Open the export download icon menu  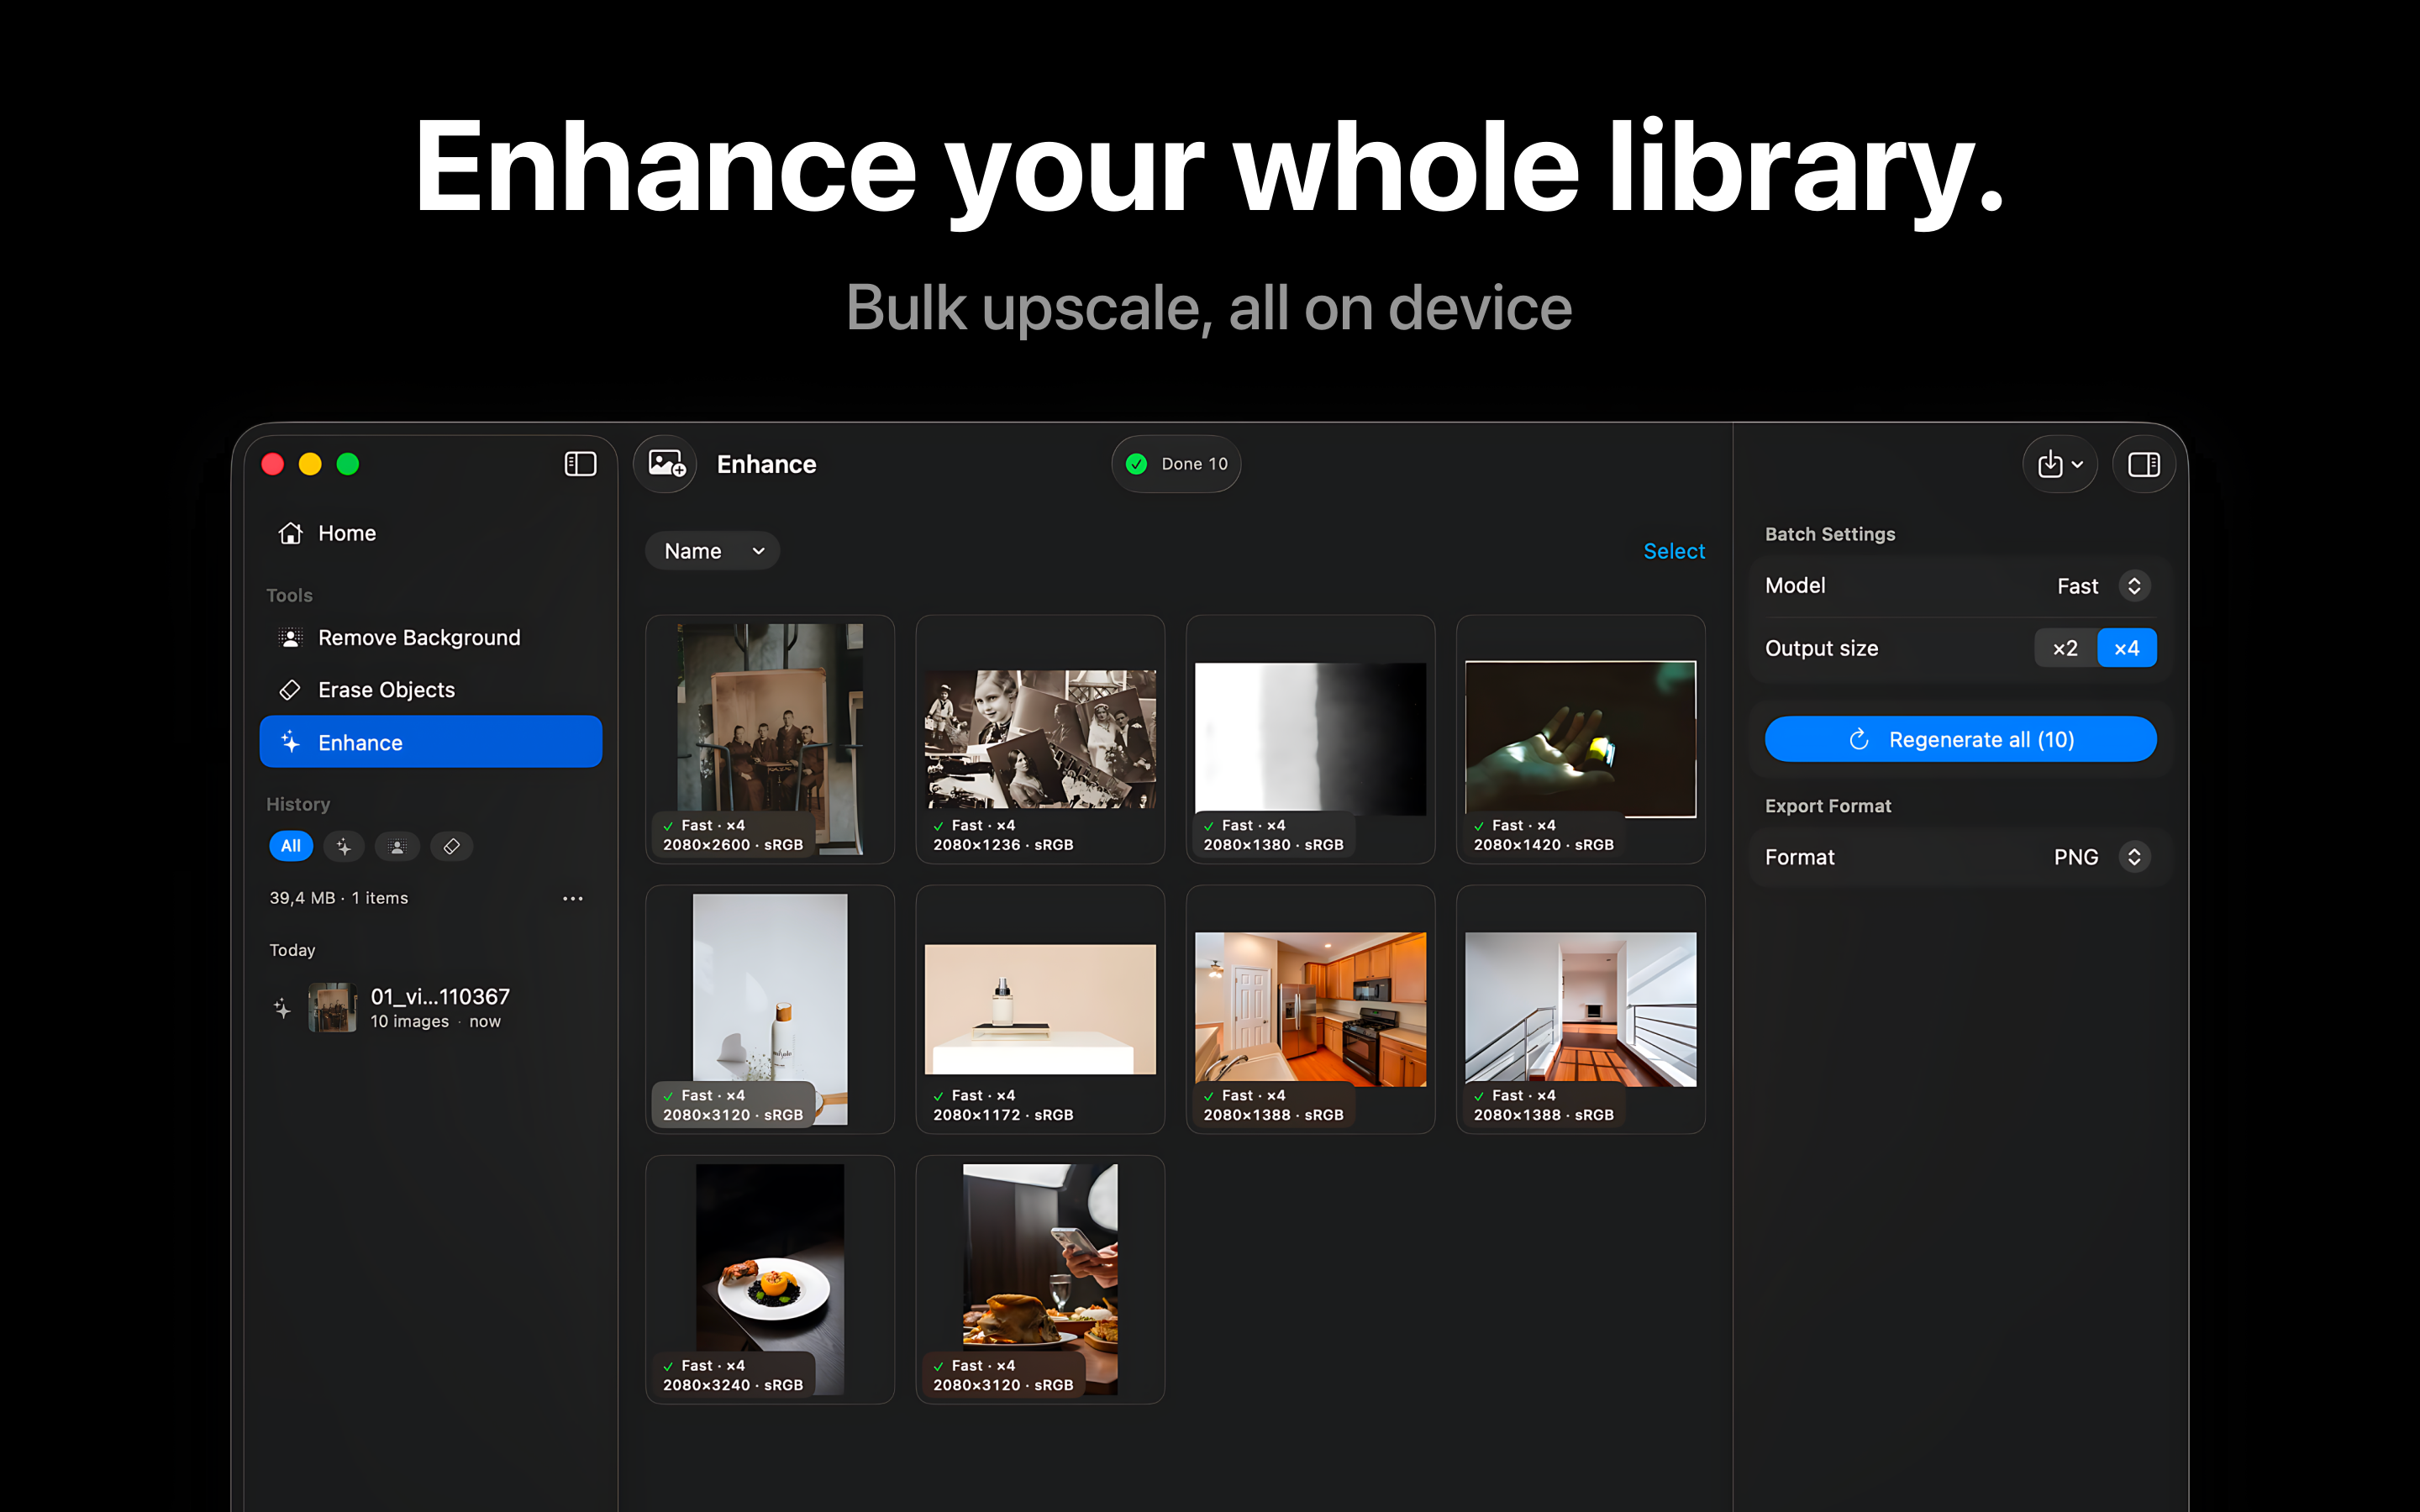pos(2060,464)
